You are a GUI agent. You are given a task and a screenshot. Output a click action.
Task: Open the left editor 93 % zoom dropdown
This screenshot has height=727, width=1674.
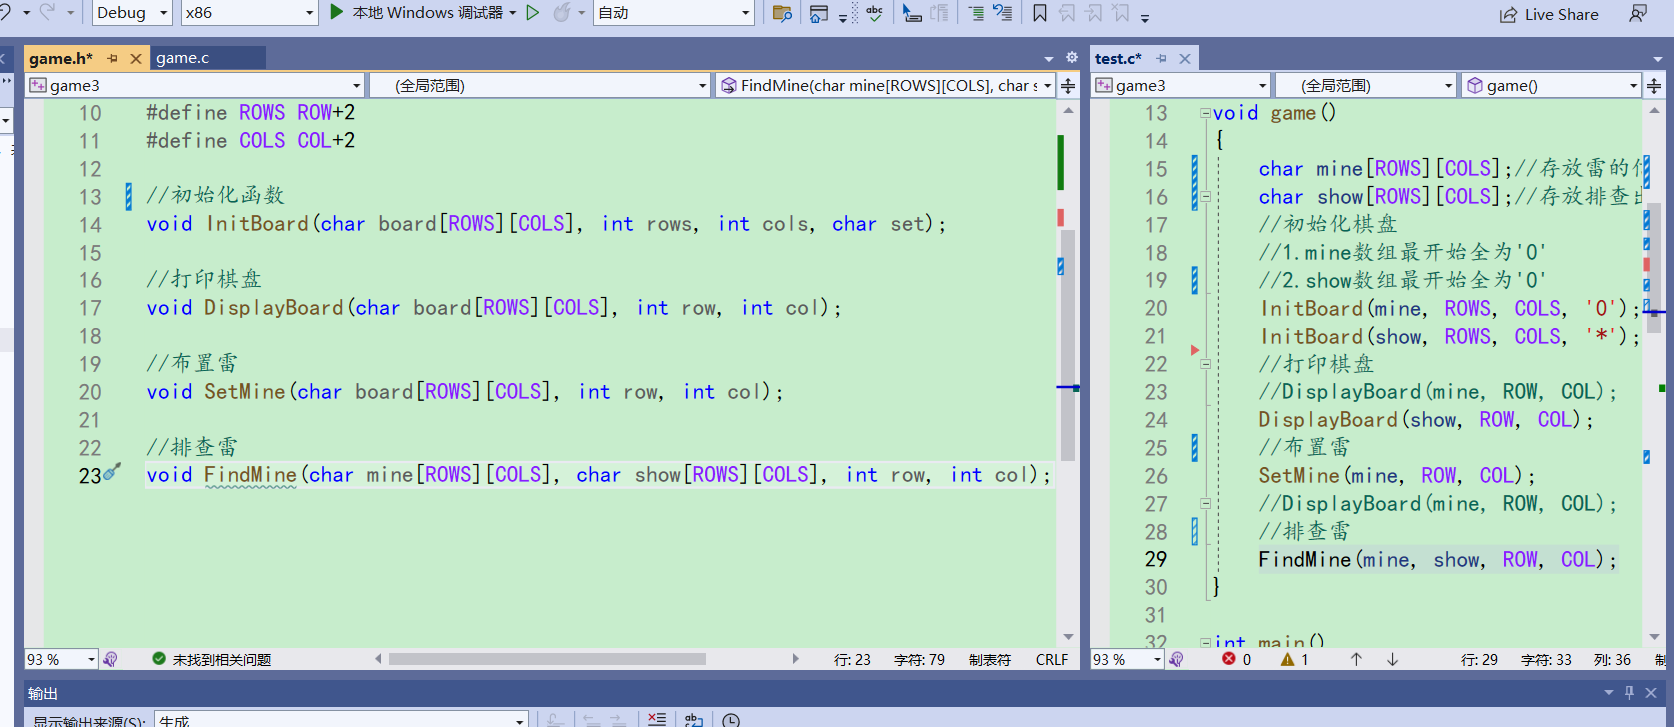[61, 659]
